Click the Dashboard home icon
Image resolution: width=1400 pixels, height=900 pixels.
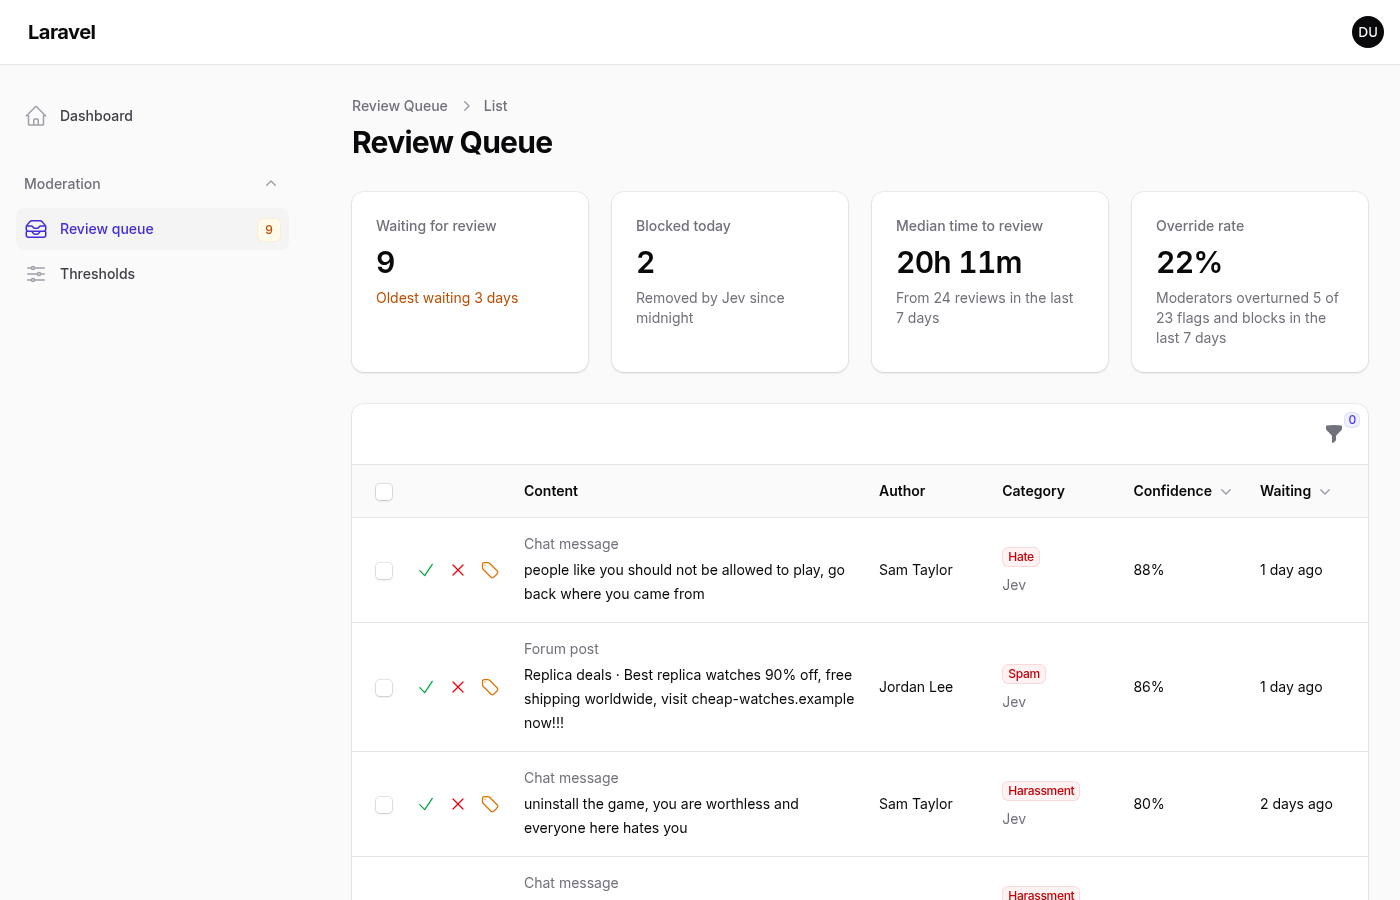(36, 116)
